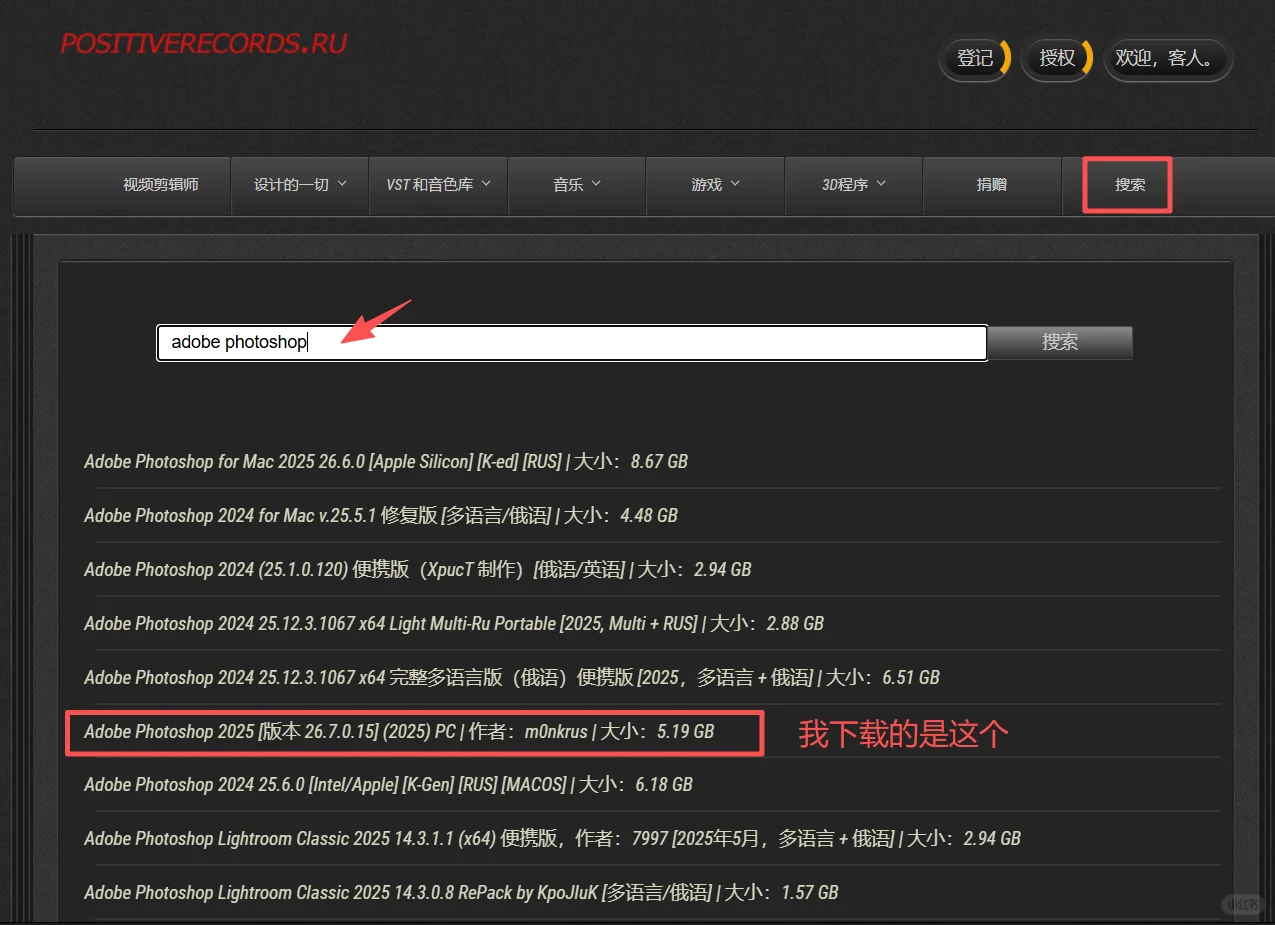The height and width of the screenshot is (925, 1275).
Task: Click the 授权 login button
Action: click(x=1057, y=59)
